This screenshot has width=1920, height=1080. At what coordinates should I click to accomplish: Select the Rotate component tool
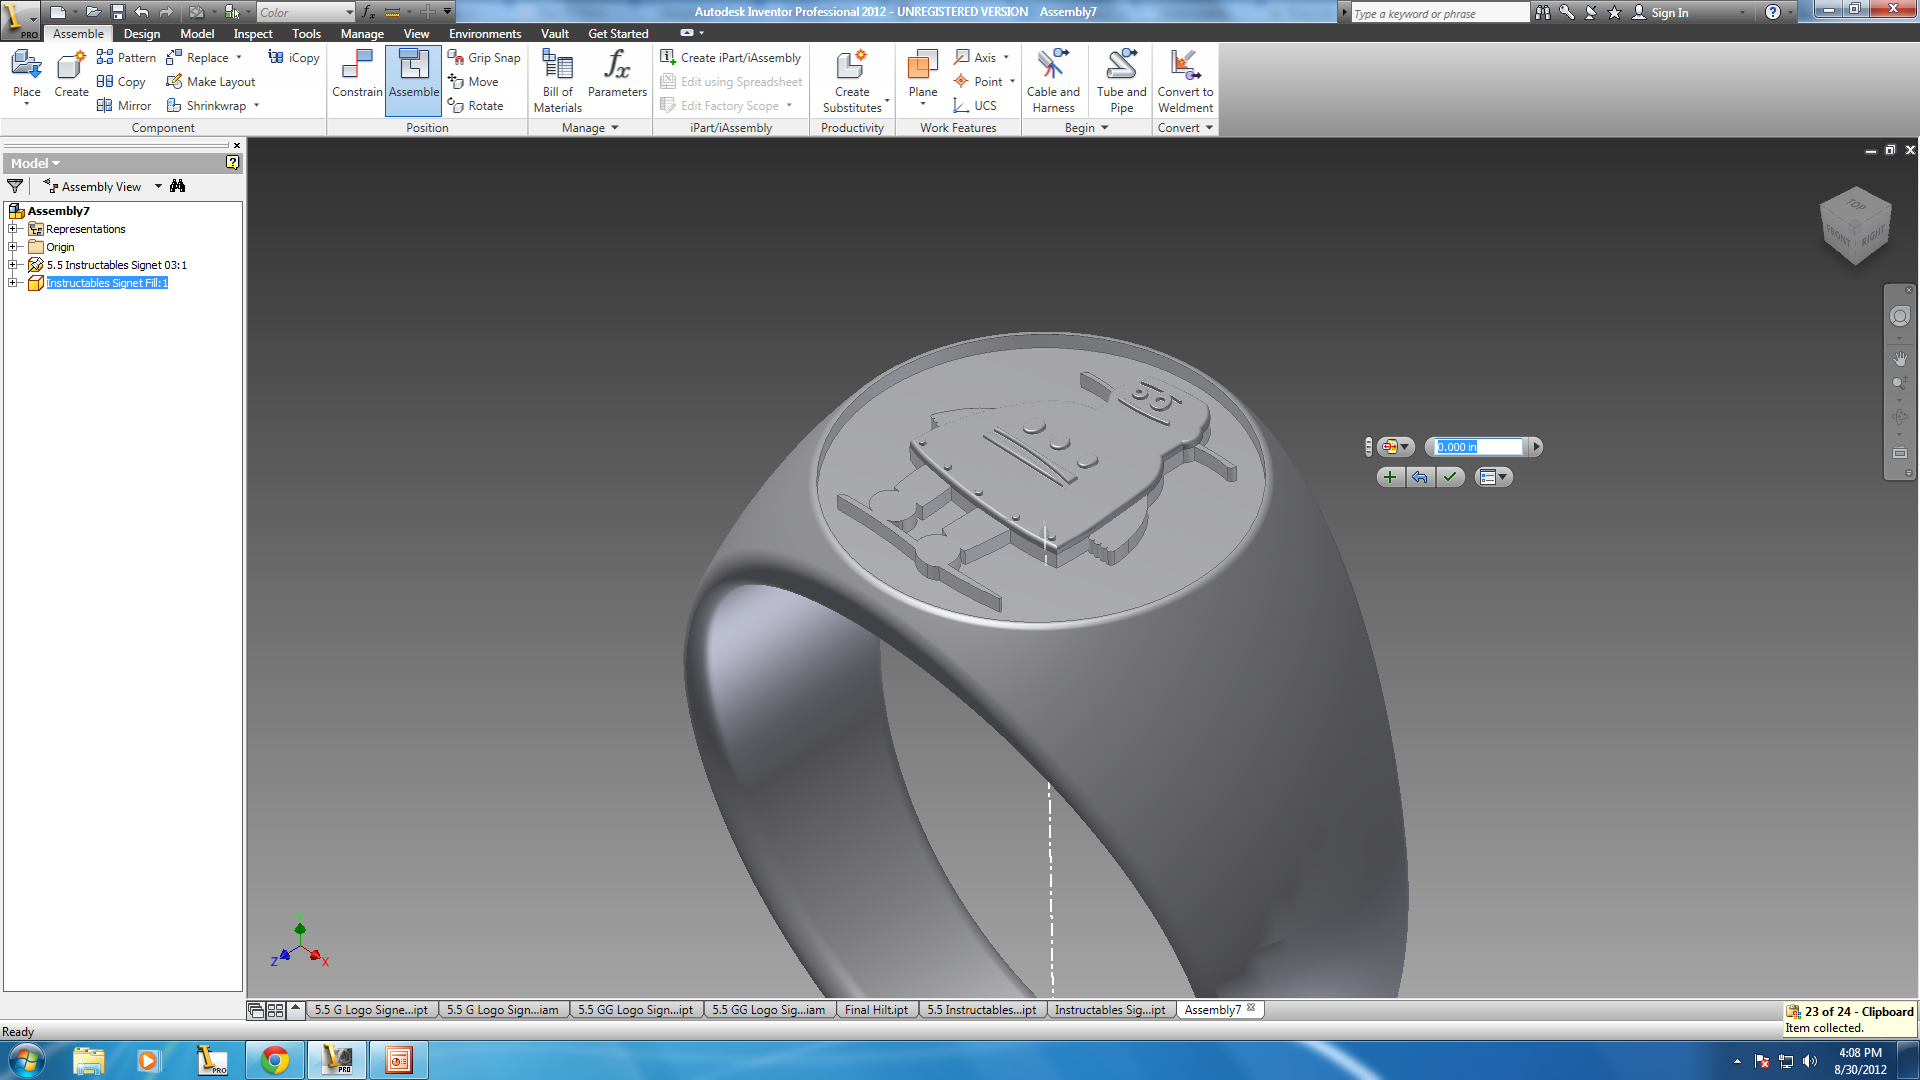pyautogui.click(x=476, y=105)
